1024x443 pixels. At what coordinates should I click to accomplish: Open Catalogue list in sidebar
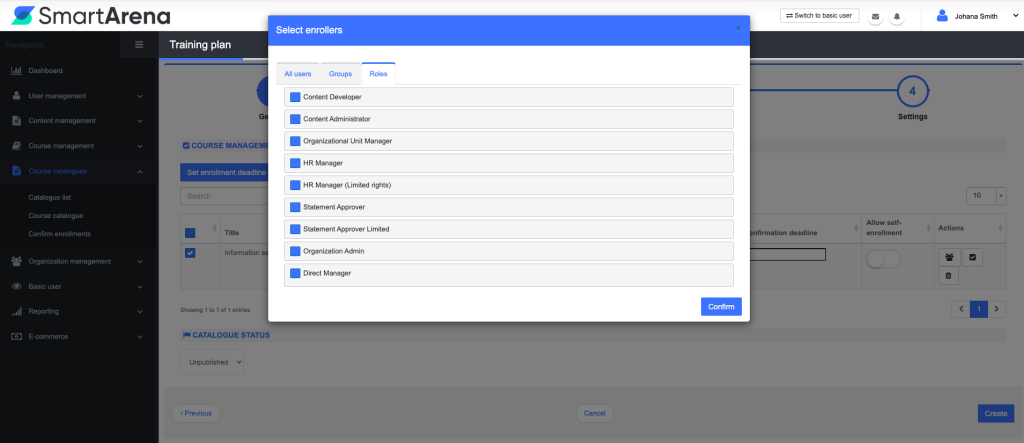point(50,197)
